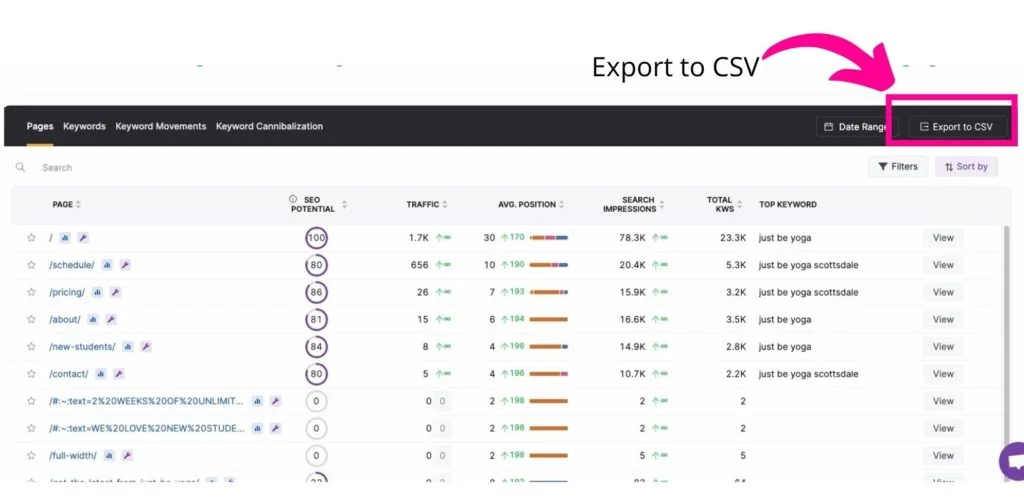Toggle the favorite star for /new-students/
1024x500 pixels.
coord(31,347)
